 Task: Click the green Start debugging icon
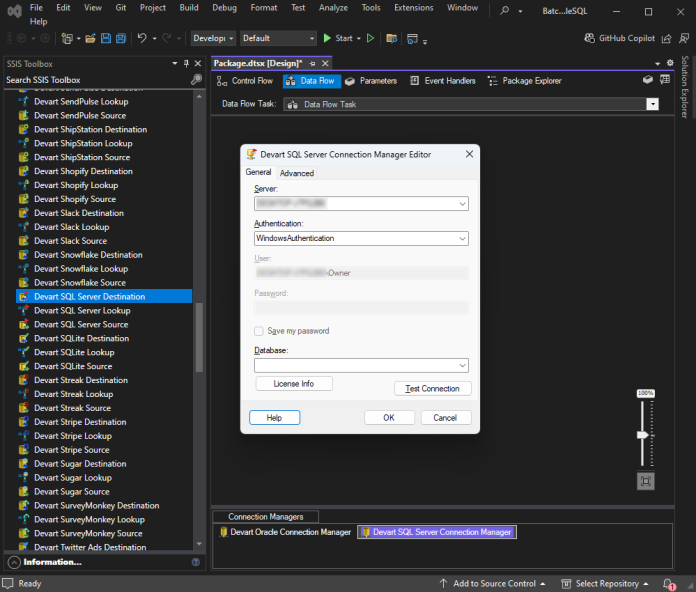pyautogui.click(x=327, y=38)
